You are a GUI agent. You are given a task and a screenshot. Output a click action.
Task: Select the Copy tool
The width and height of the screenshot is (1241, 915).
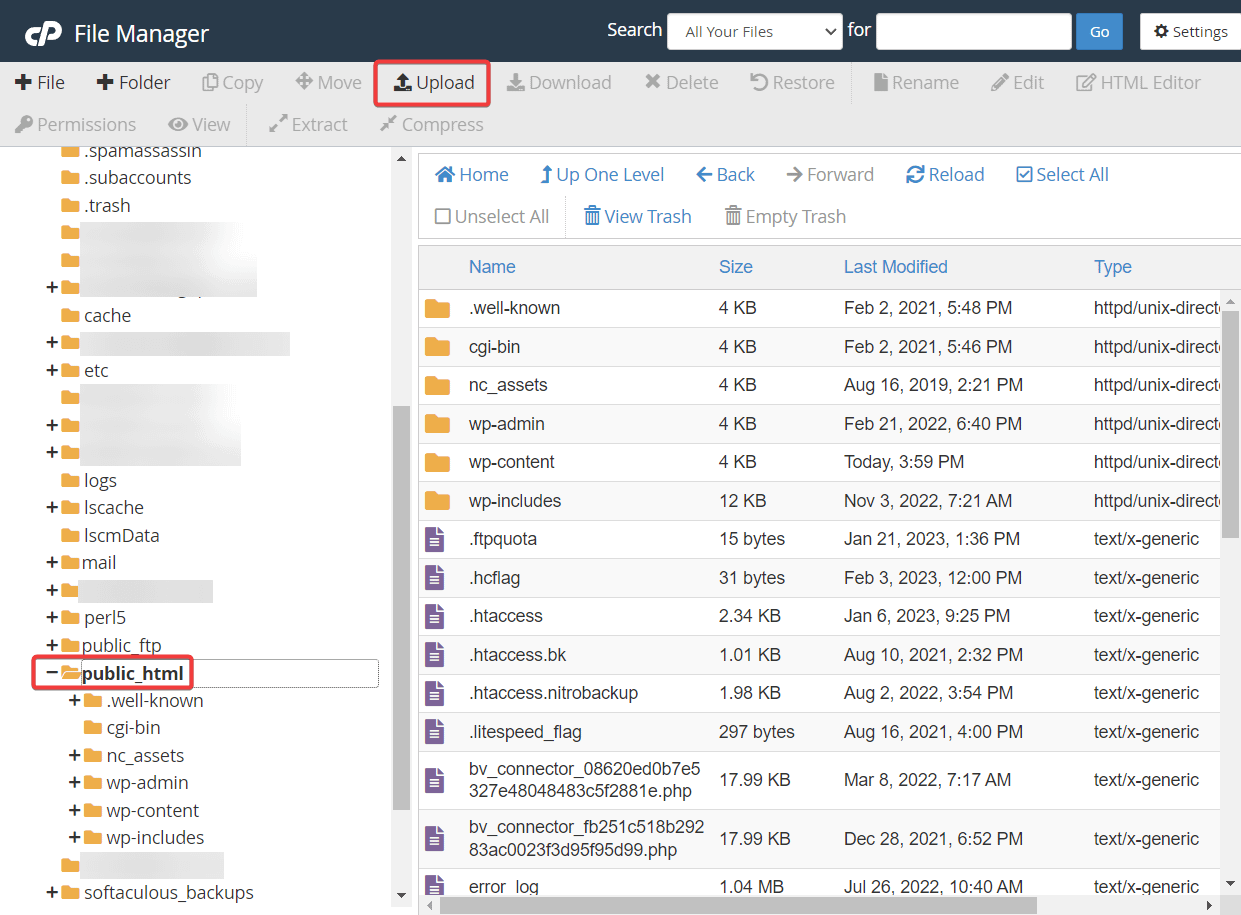click(x=232, y=82)
